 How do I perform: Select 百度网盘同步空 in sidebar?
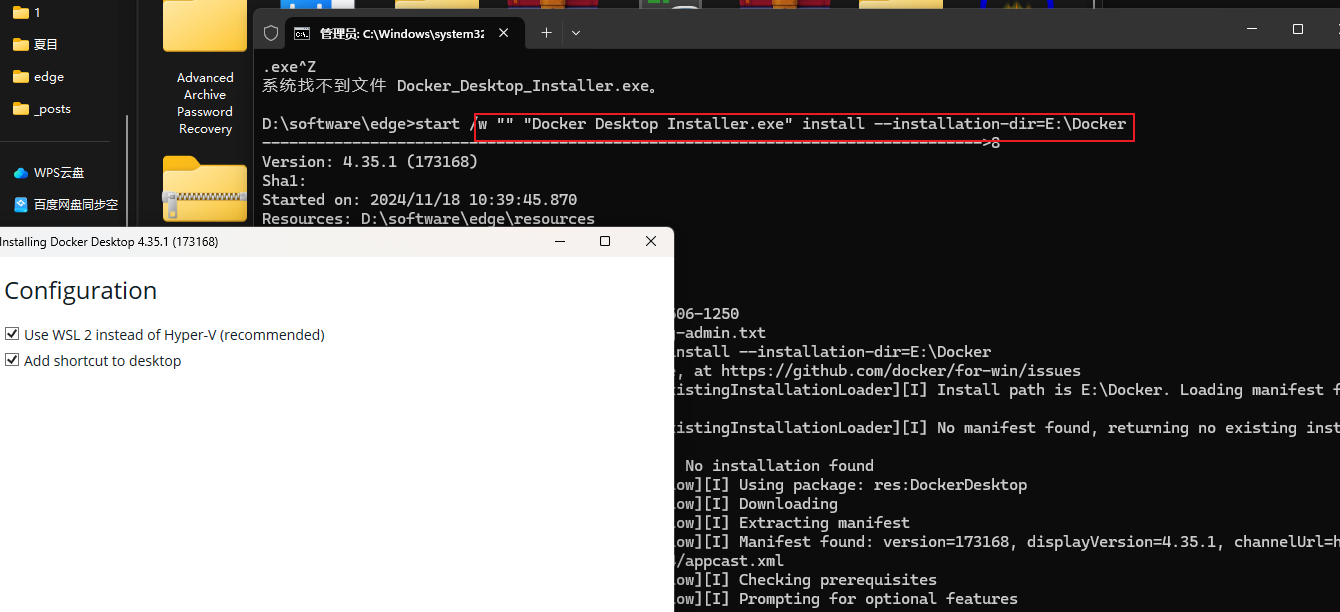coord(66,204)
